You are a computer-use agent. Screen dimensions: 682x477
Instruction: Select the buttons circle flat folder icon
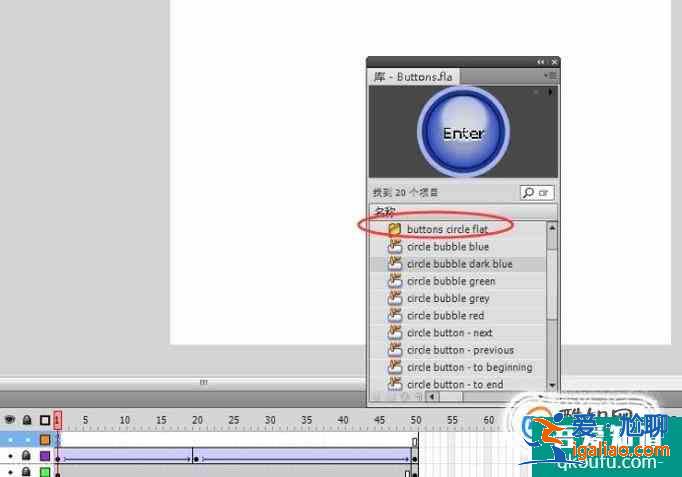pyautogui.click(x=394, y=229)
